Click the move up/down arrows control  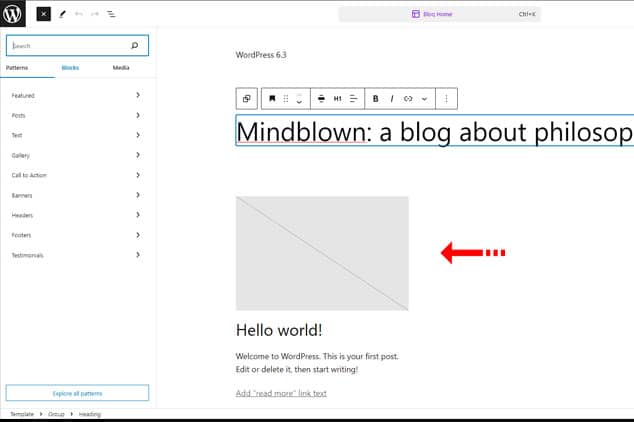[x=299, y=99]
